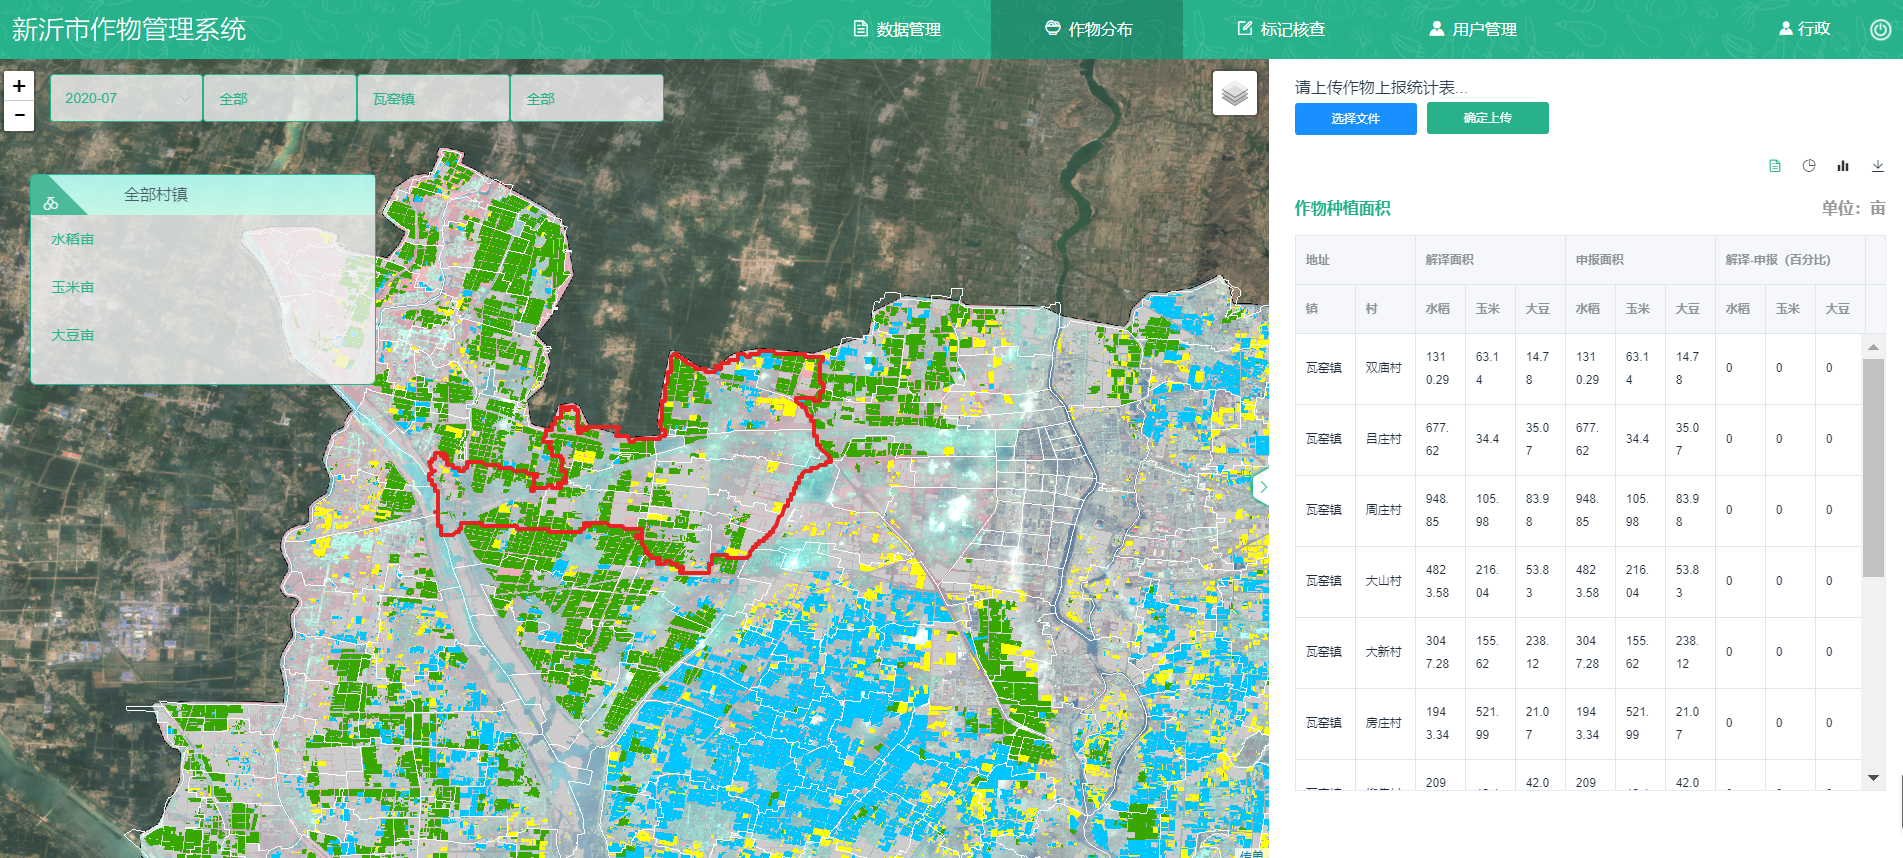
Task: Toggle the 玉米亩 legend item
Action: click(73, 287)
